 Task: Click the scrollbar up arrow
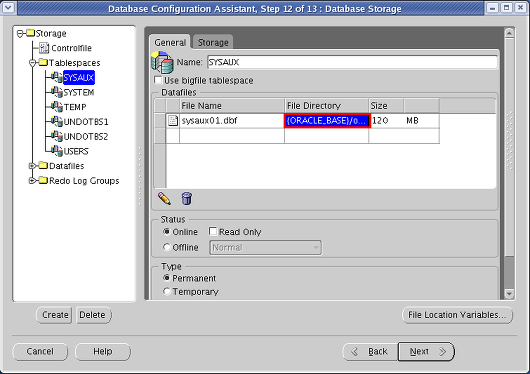click(x=509, y=32)
